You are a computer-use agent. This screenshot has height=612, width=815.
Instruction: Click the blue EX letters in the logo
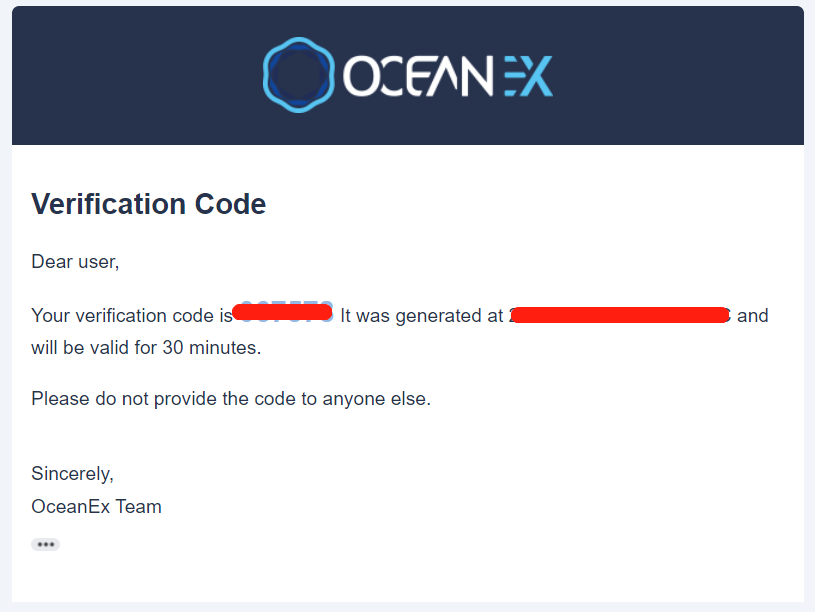(x=529, y=76)
